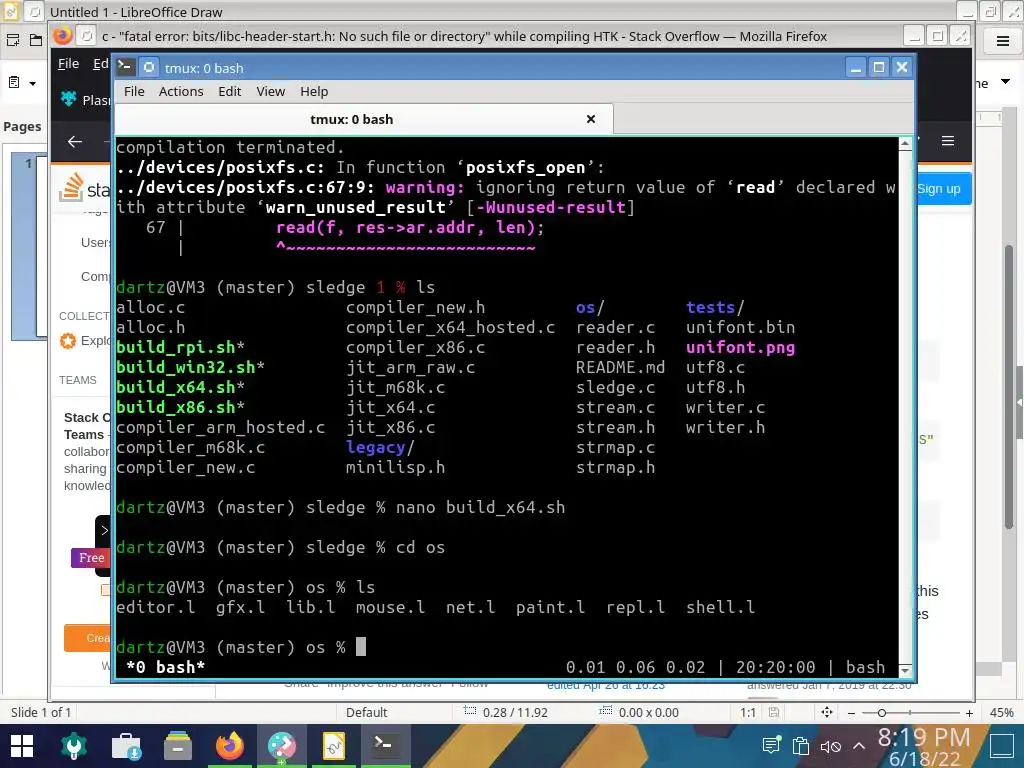Open the Edit menu in terminal

coord(229,91)
